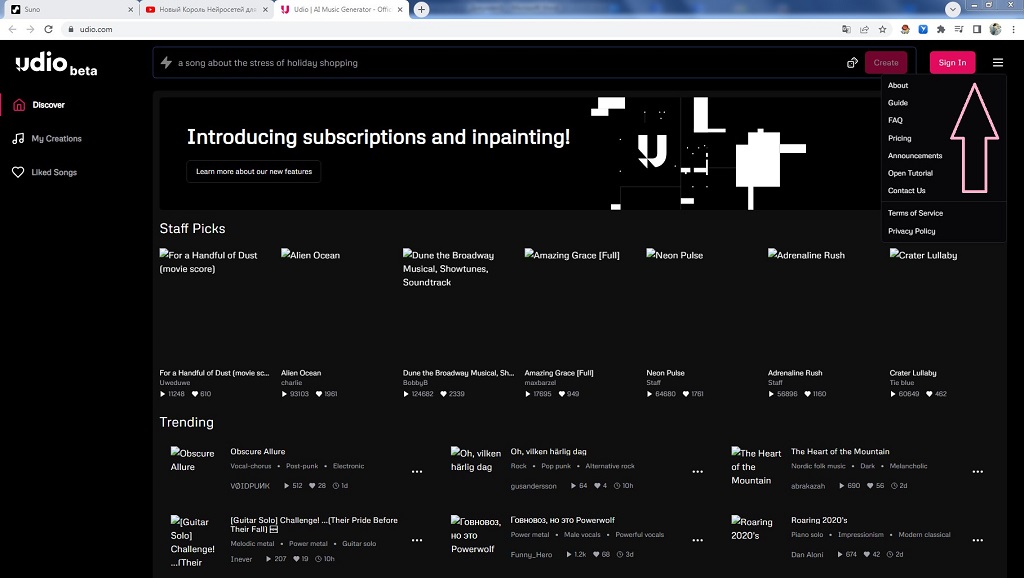Click the dice randomize prompt icon
Viewport: 1024px width, 578px height.
click(x=852, y=63)
